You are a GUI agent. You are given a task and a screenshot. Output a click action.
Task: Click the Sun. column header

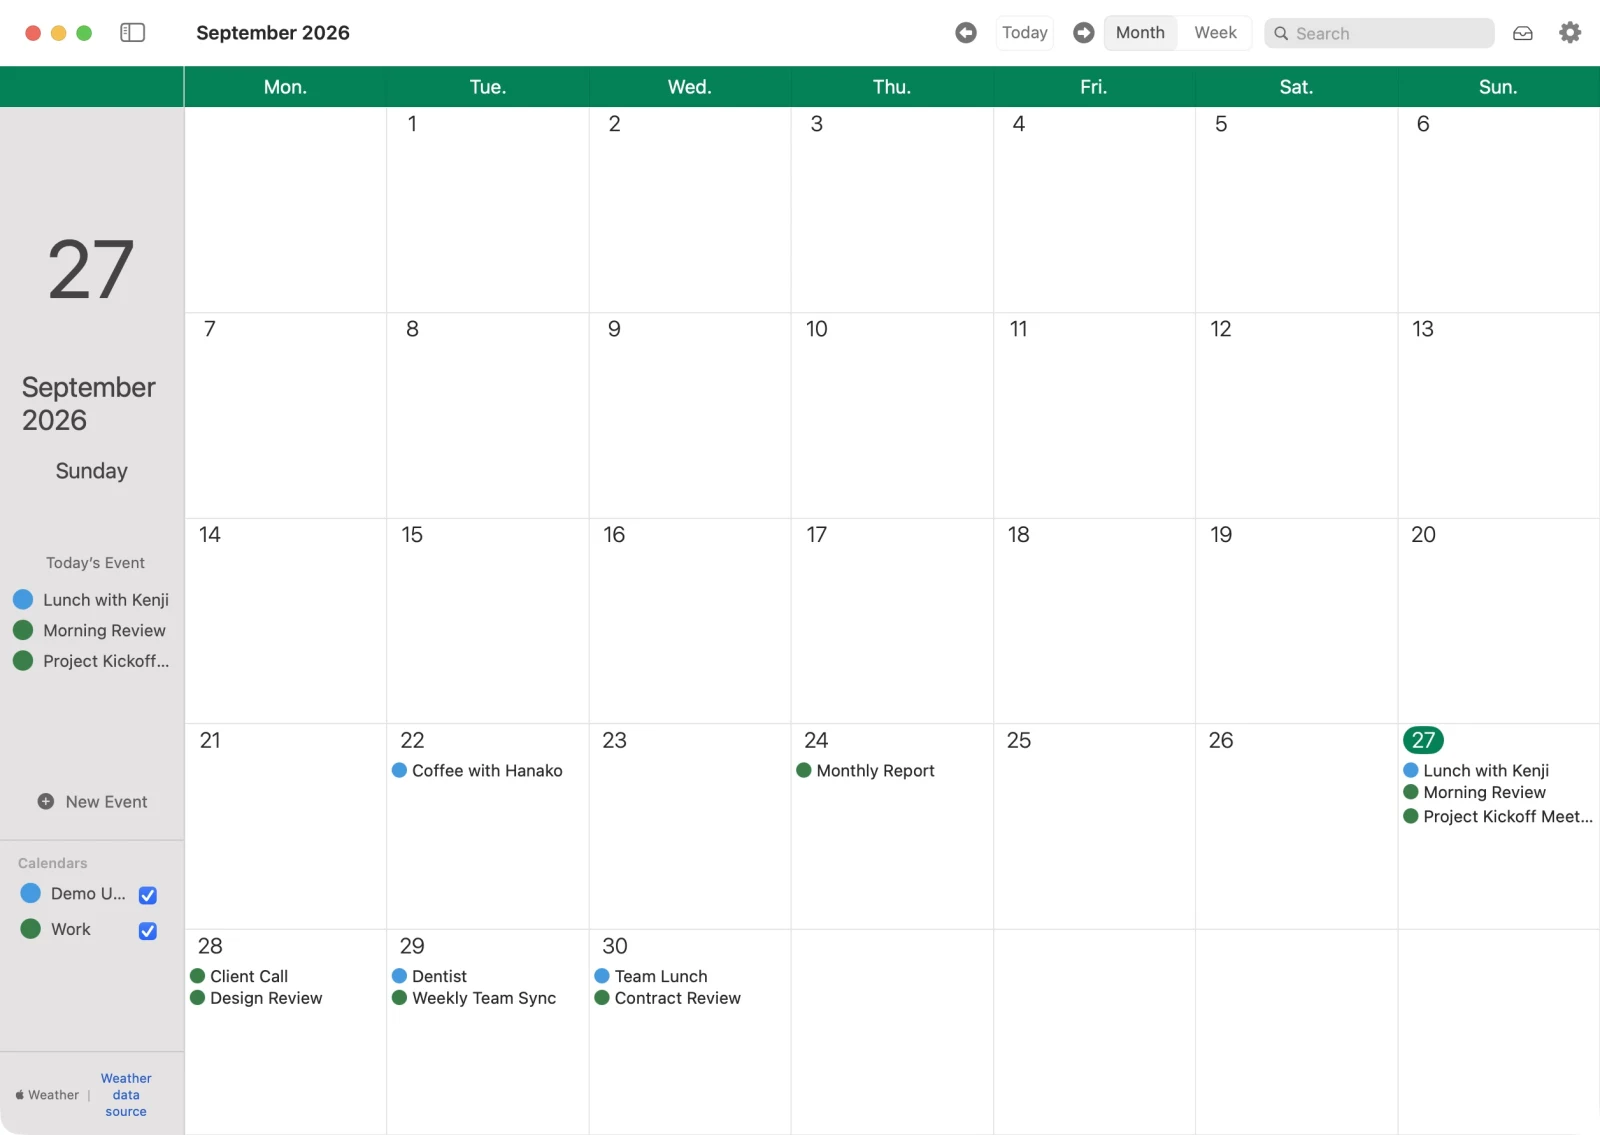pos(1498,87)
